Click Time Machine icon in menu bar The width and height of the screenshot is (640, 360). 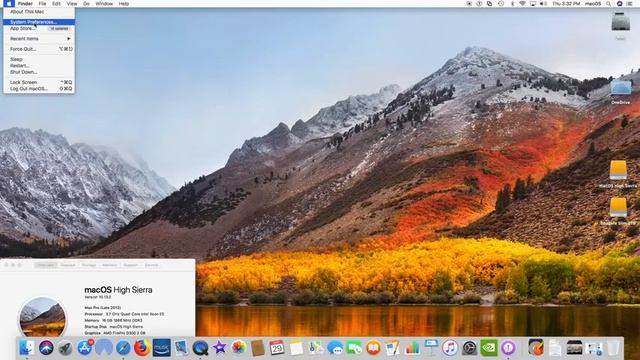click(x=501, y=4)
